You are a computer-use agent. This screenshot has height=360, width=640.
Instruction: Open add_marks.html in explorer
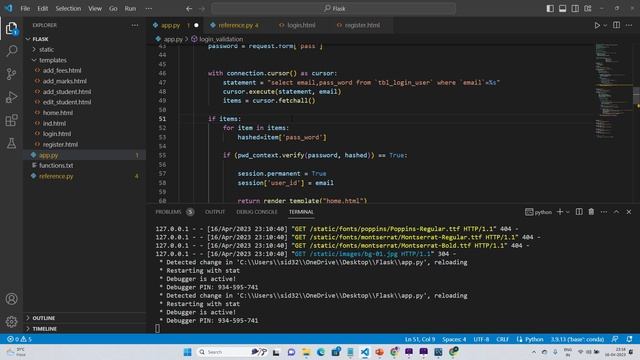pos(64,81)
